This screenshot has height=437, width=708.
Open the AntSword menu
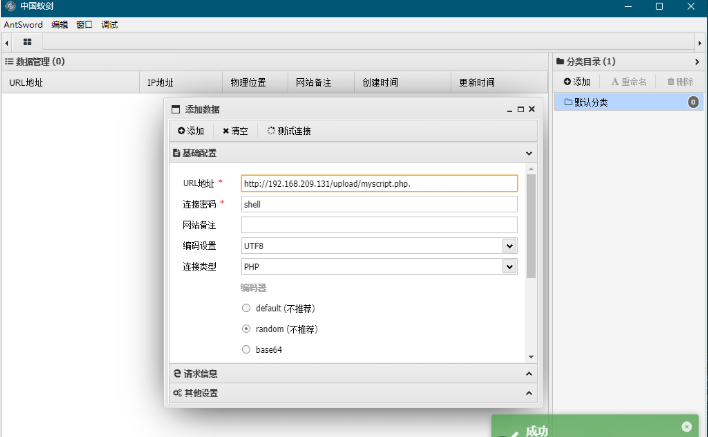click(x=23, y=25)
